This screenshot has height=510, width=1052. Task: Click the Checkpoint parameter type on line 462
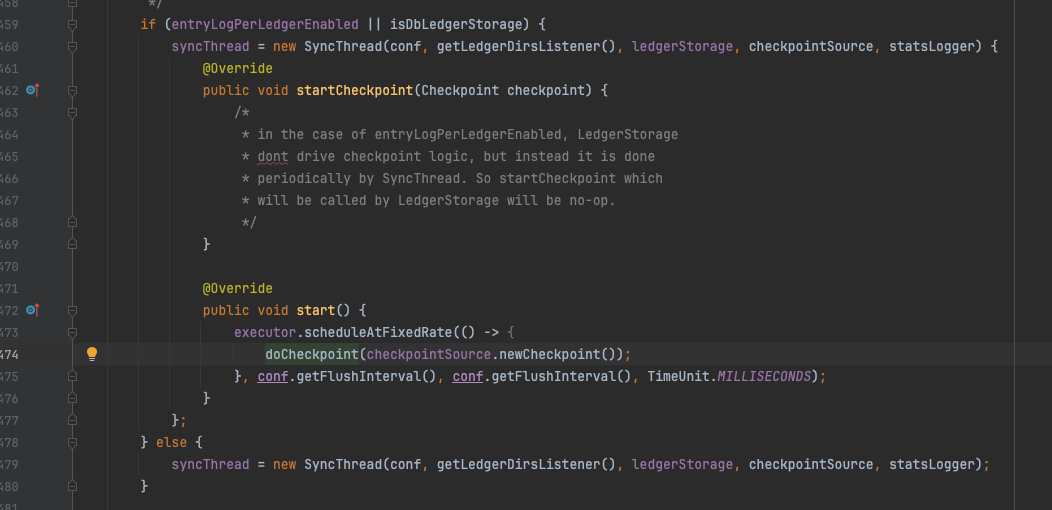(460, 90)
